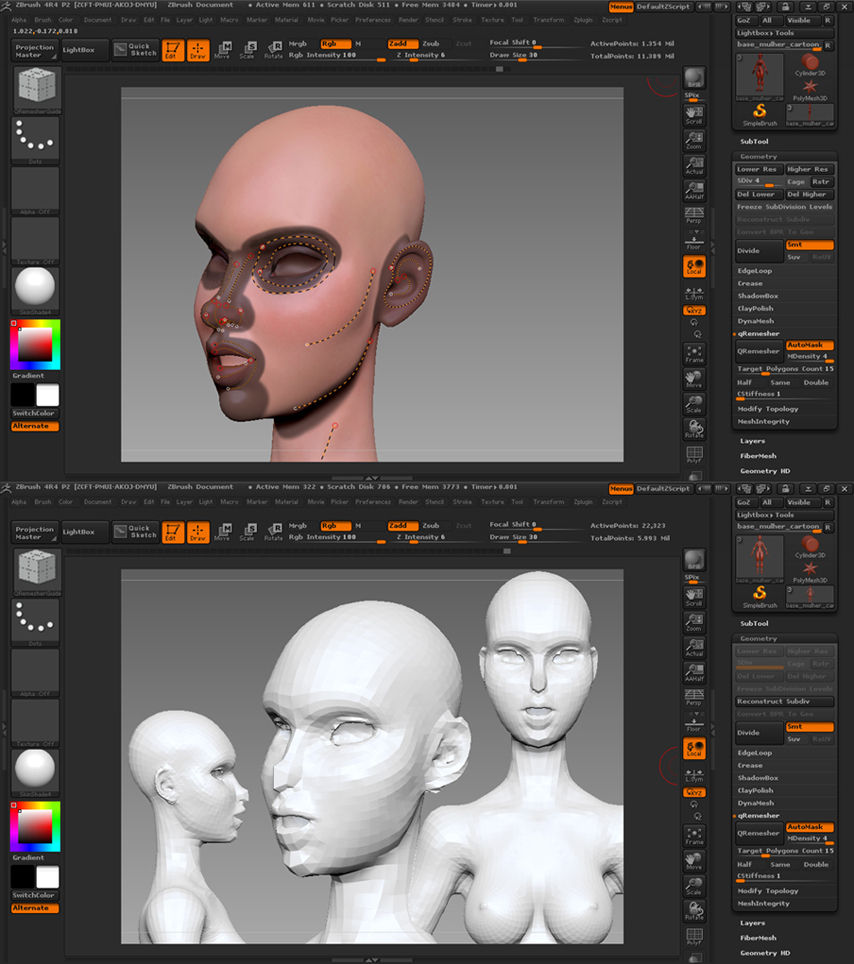Open Material menu in bottom window

286,502
